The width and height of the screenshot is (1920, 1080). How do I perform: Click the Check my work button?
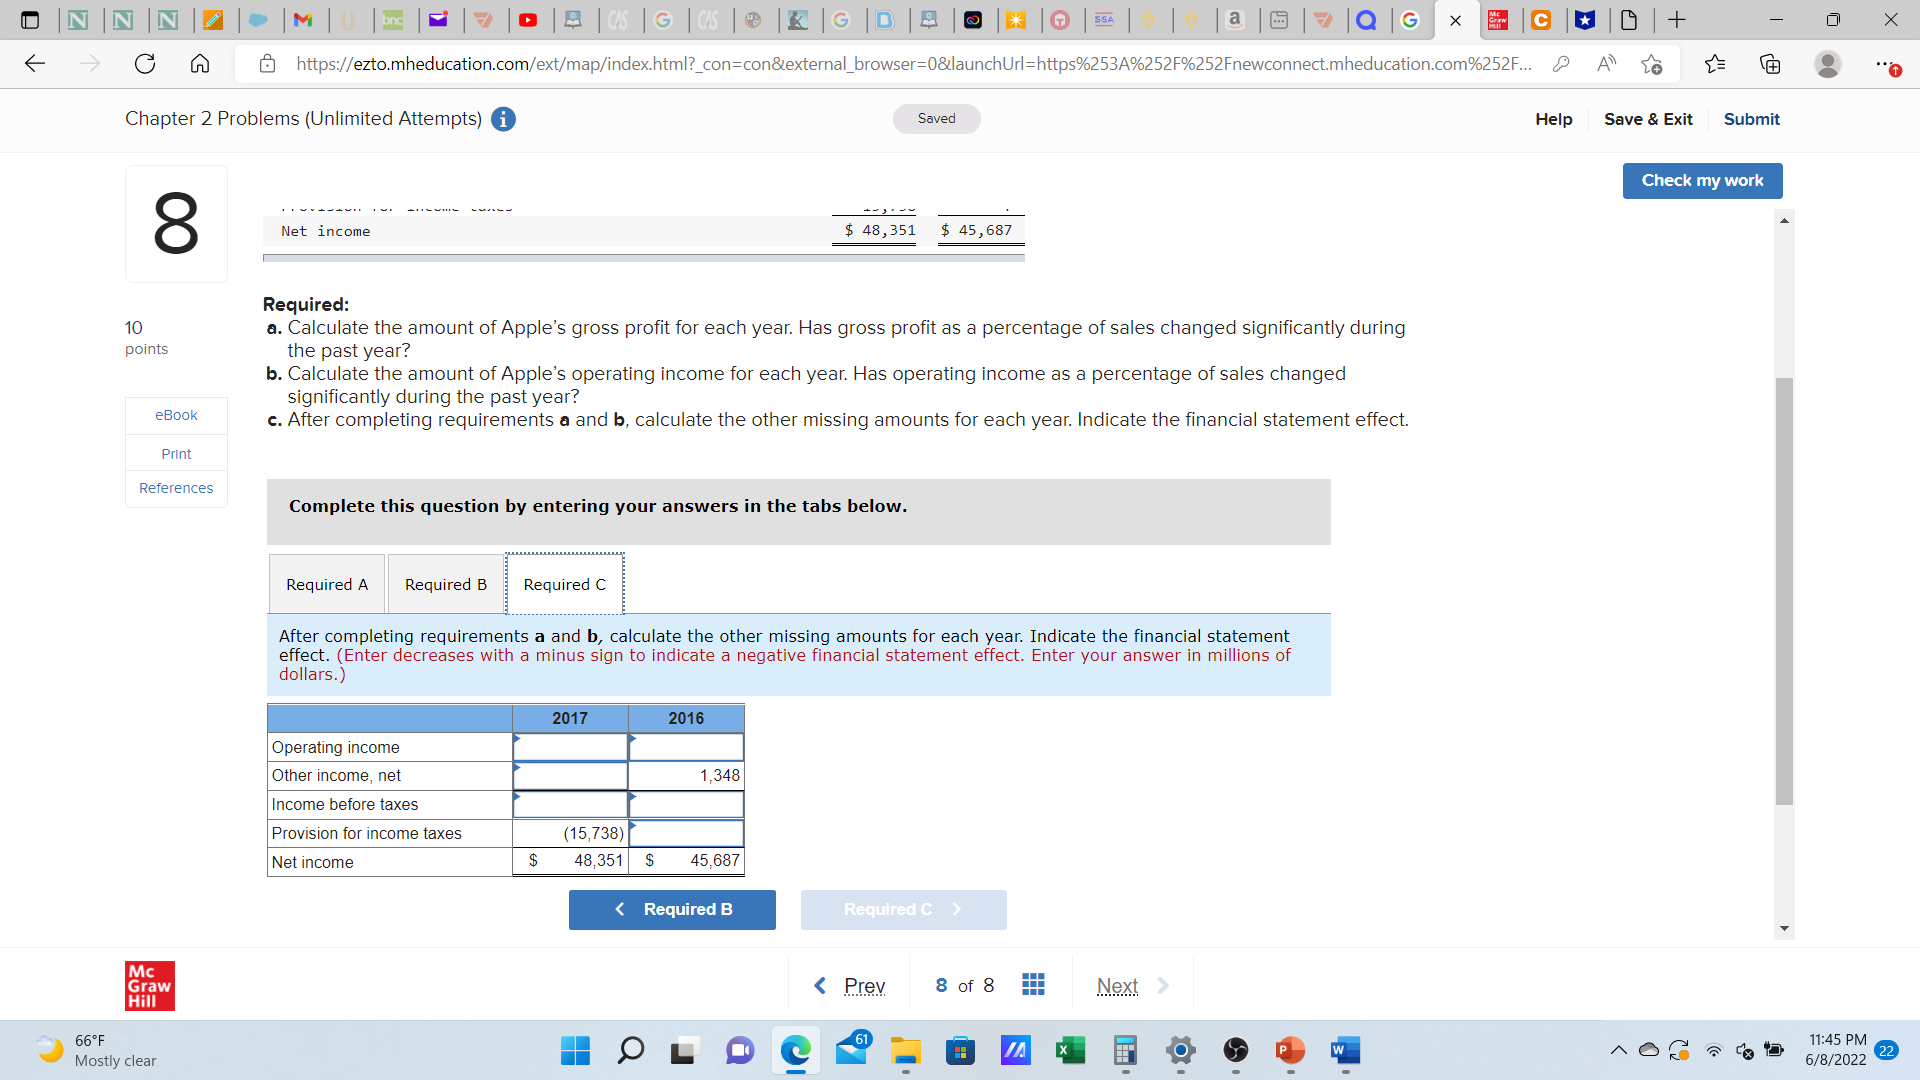tap(1701, 180)
